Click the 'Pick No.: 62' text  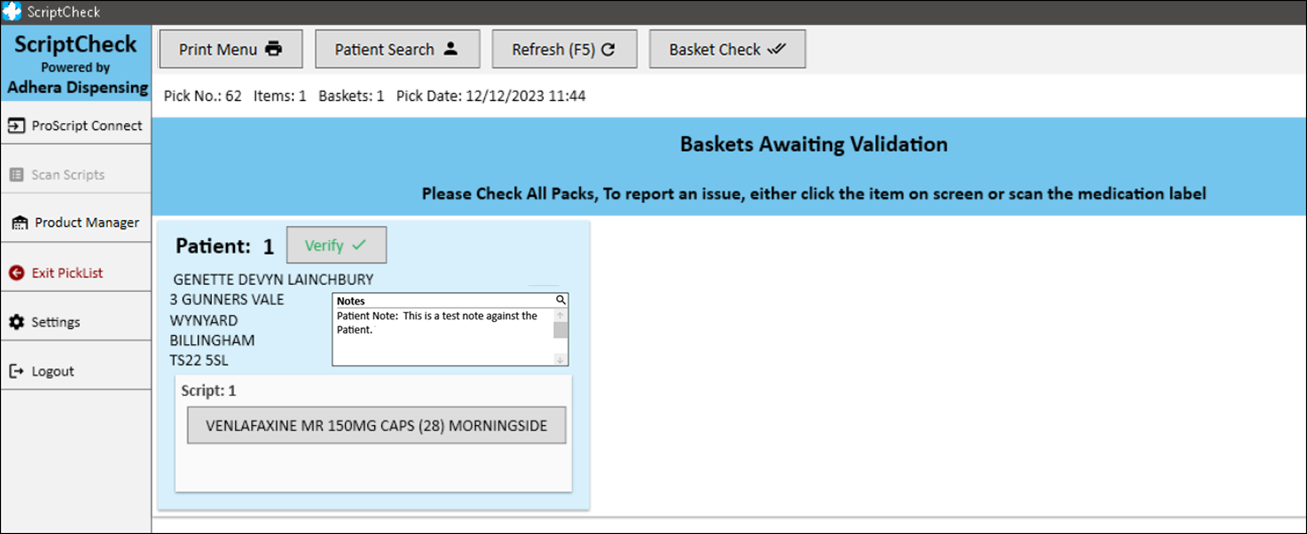click(203, 97)
